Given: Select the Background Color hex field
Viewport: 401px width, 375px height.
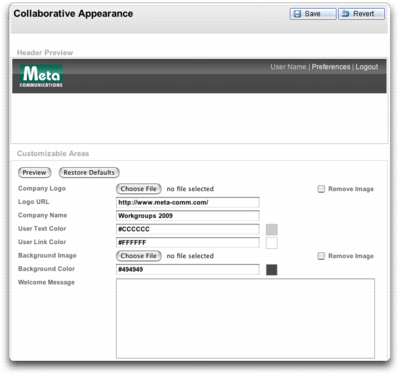Looking at the screenshot, I should point(188,269).
